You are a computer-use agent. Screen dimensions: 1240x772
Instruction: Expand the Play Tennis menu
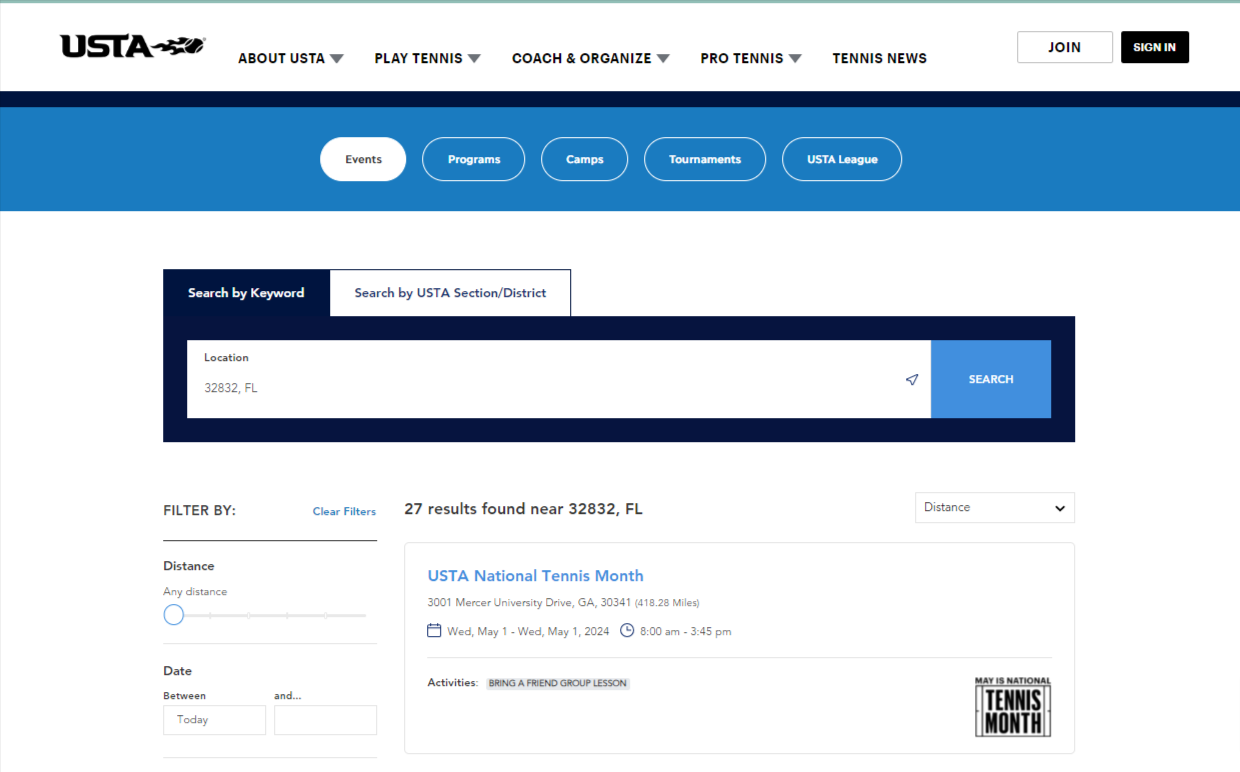click(x=427, y=58)
